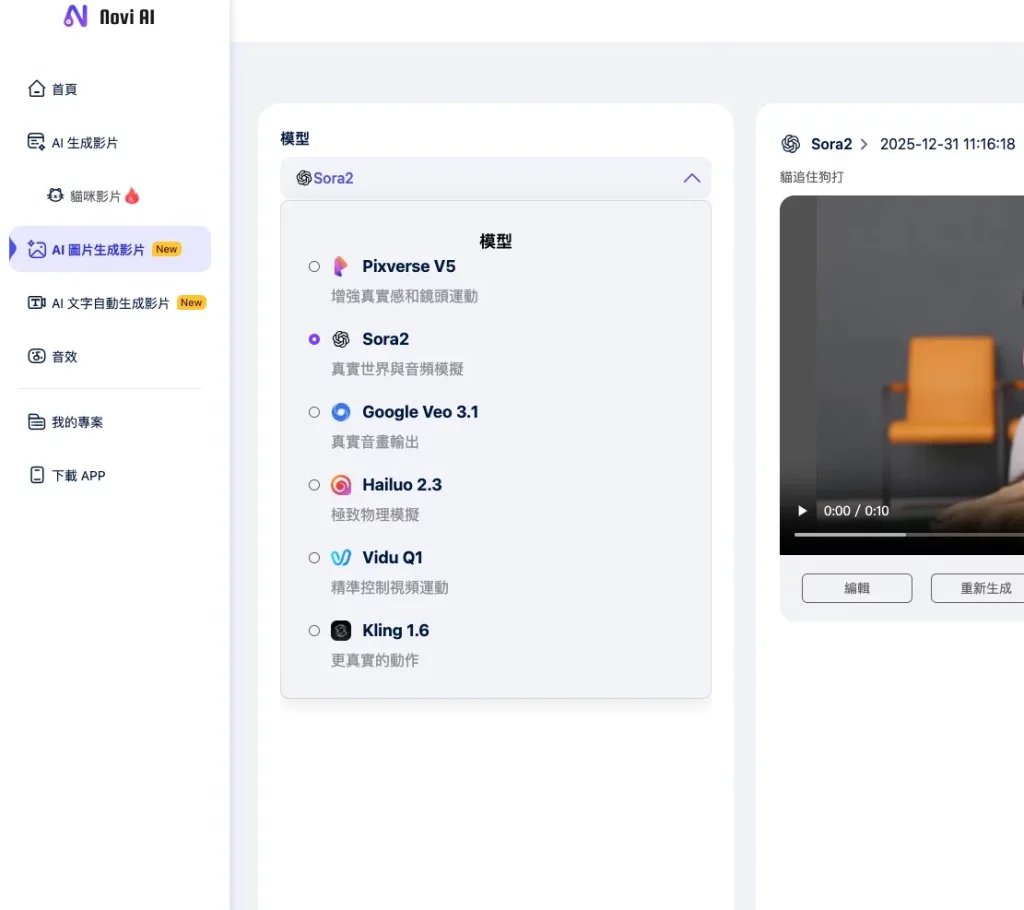Click the 音效 sound effects icon
This screenshot has height=910, width=1024.
37,356
